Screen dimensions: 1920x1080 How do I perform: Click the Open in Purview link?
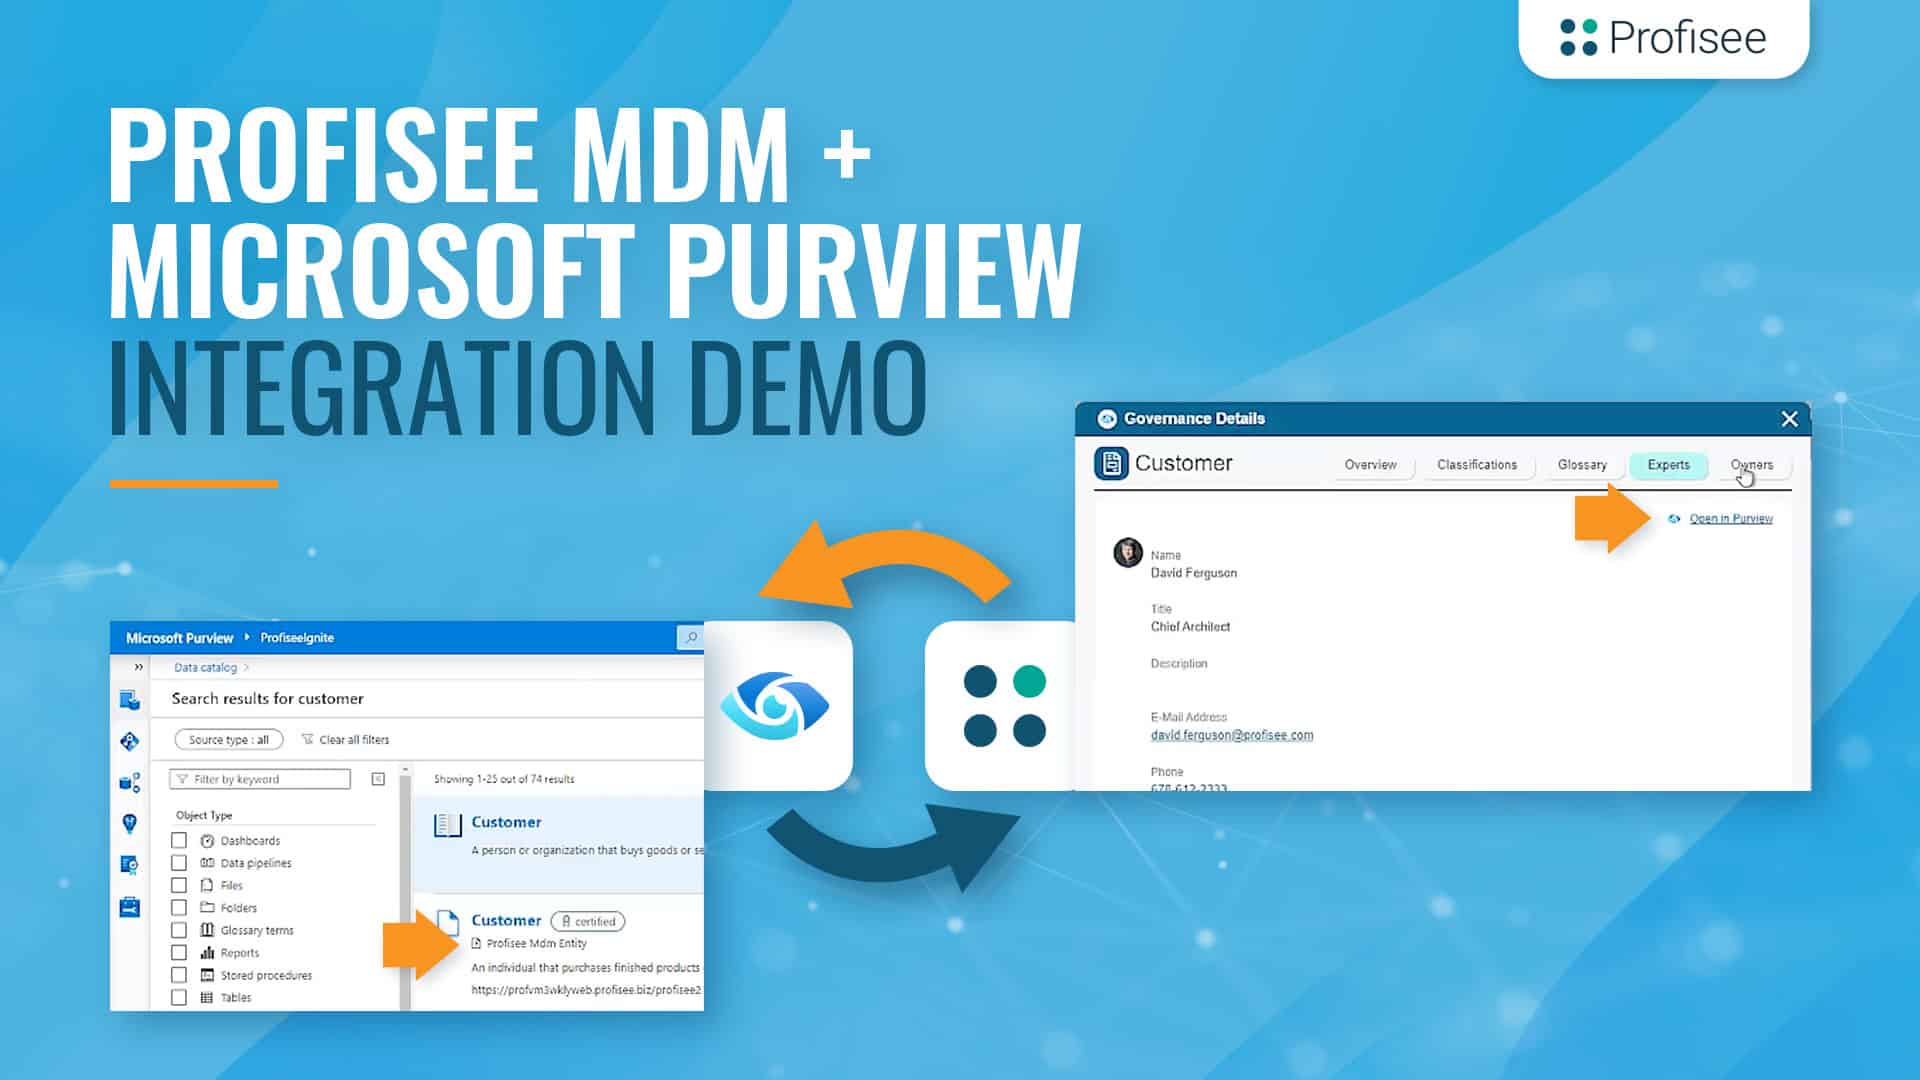tap(1731, 518)
